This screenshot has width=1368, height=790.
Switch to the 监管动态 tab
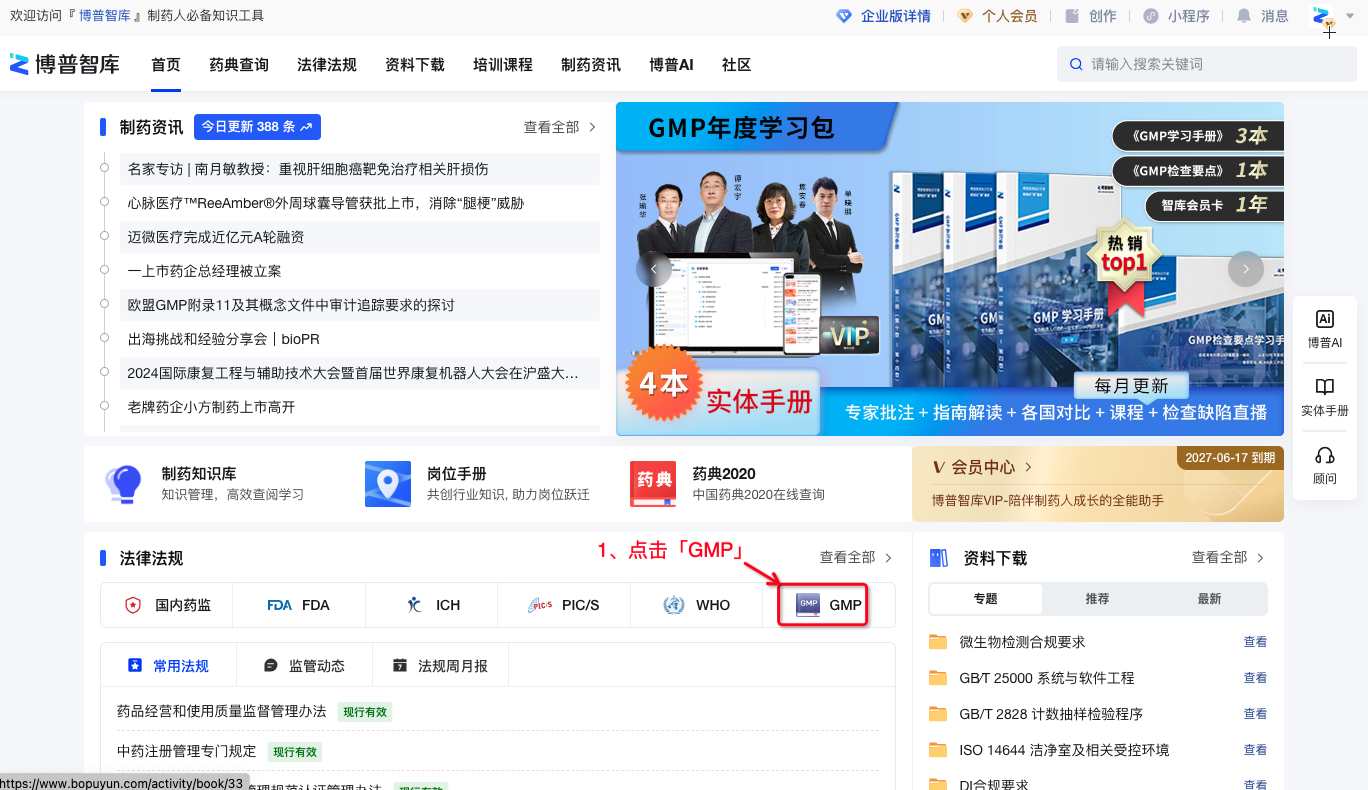coord(305,666)
